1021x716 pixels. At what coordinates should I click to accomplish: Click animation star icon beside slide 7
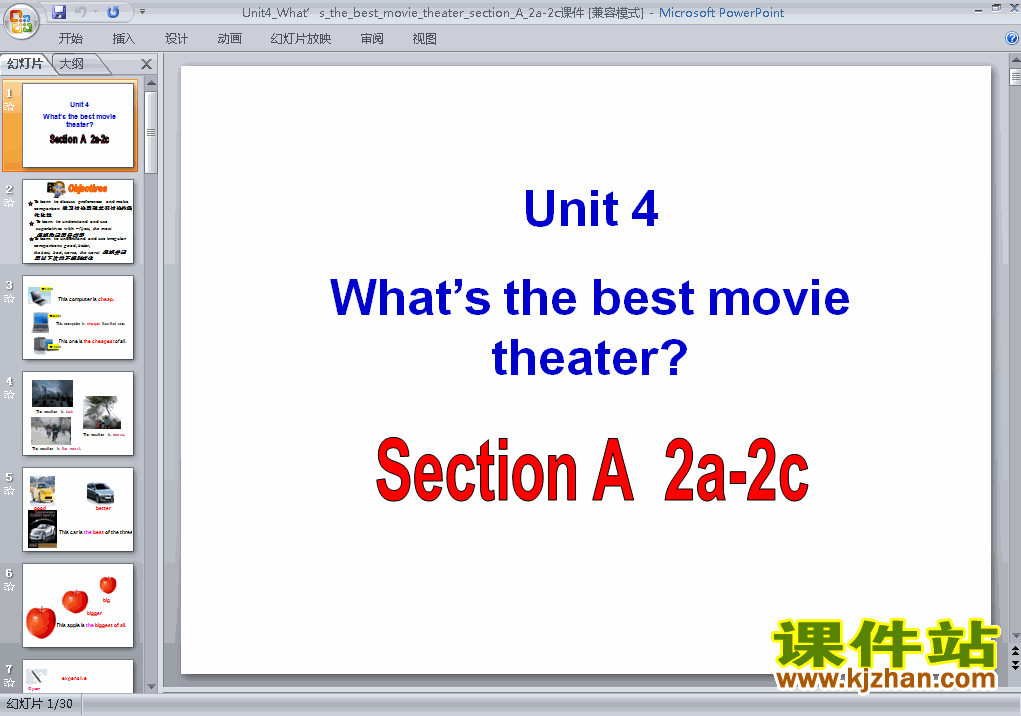tap(9, 683)
